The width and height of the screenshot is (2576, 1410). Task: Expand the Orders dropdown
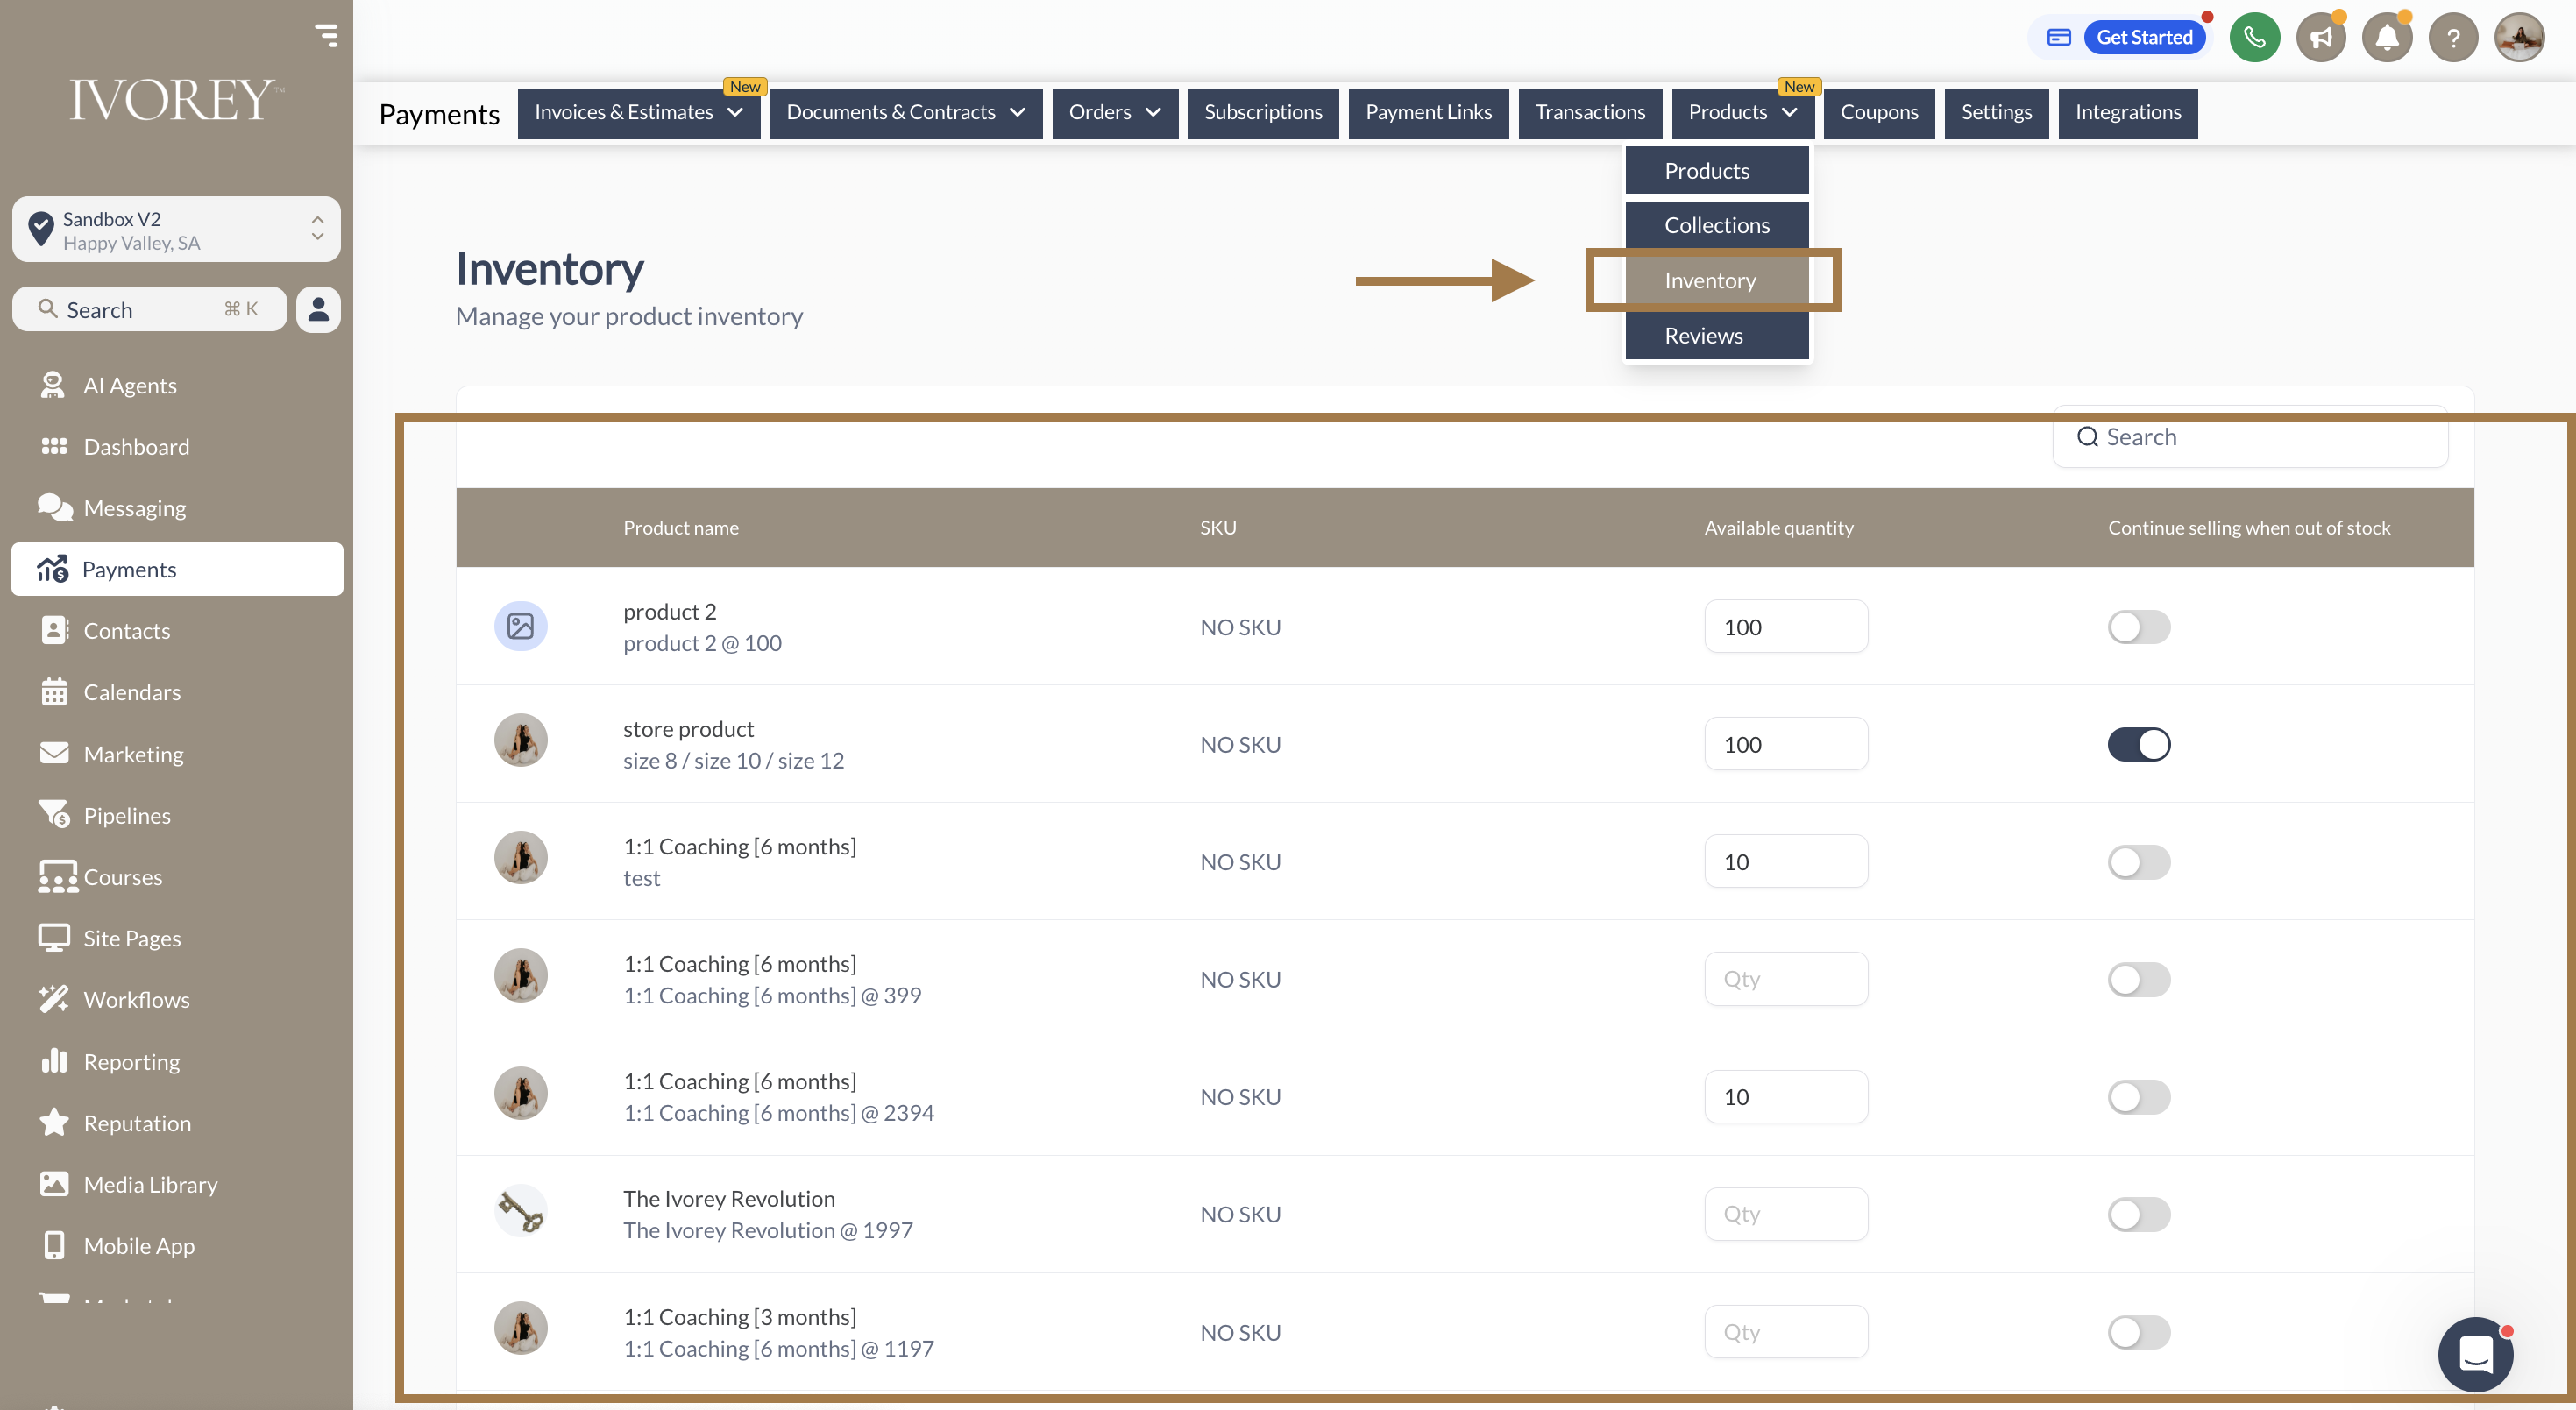(1114, 112)
